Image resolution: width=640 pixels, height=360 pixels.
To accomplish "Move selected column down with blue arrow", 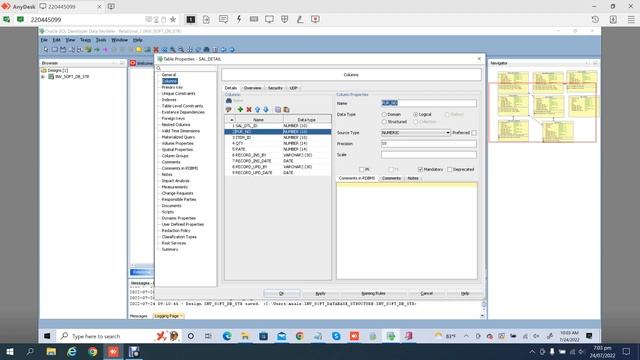I will coord(266,109).
